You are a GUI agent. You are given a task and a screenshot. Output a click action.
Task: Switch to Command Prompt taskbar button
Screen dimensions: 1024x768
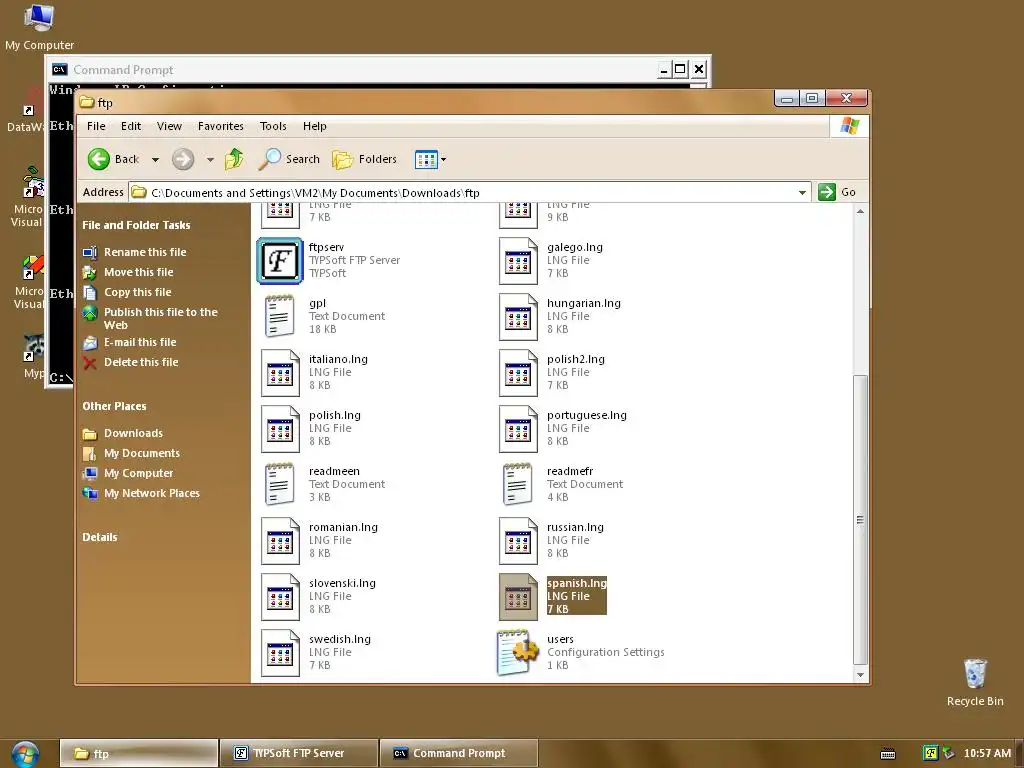[459, 754]
